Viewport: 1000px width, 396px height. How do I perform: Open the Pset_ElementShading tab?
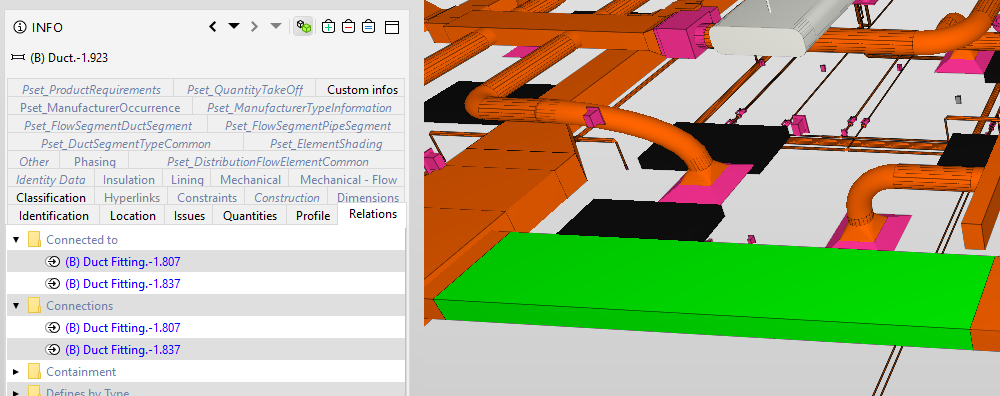coord(325,143)
